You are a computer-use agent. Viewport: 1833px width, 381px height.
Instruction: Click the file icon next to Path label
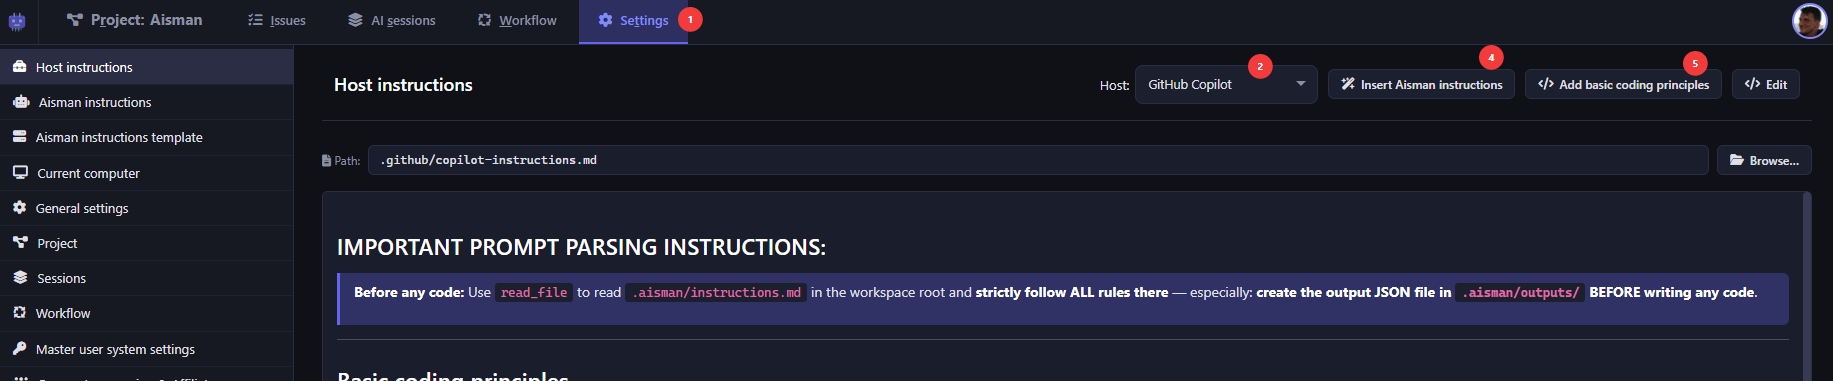tap(326, 160)
